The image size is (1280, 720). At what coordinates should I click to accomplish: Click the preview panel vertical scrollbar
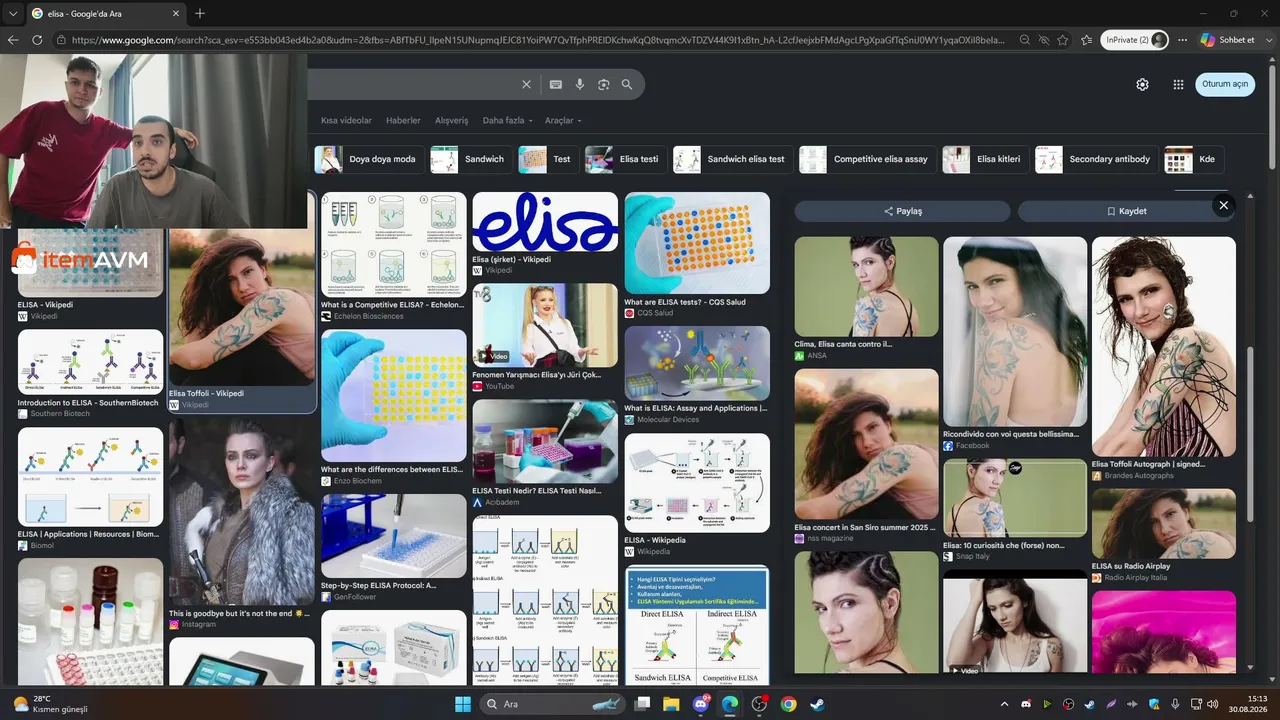tap(1249, 433)
